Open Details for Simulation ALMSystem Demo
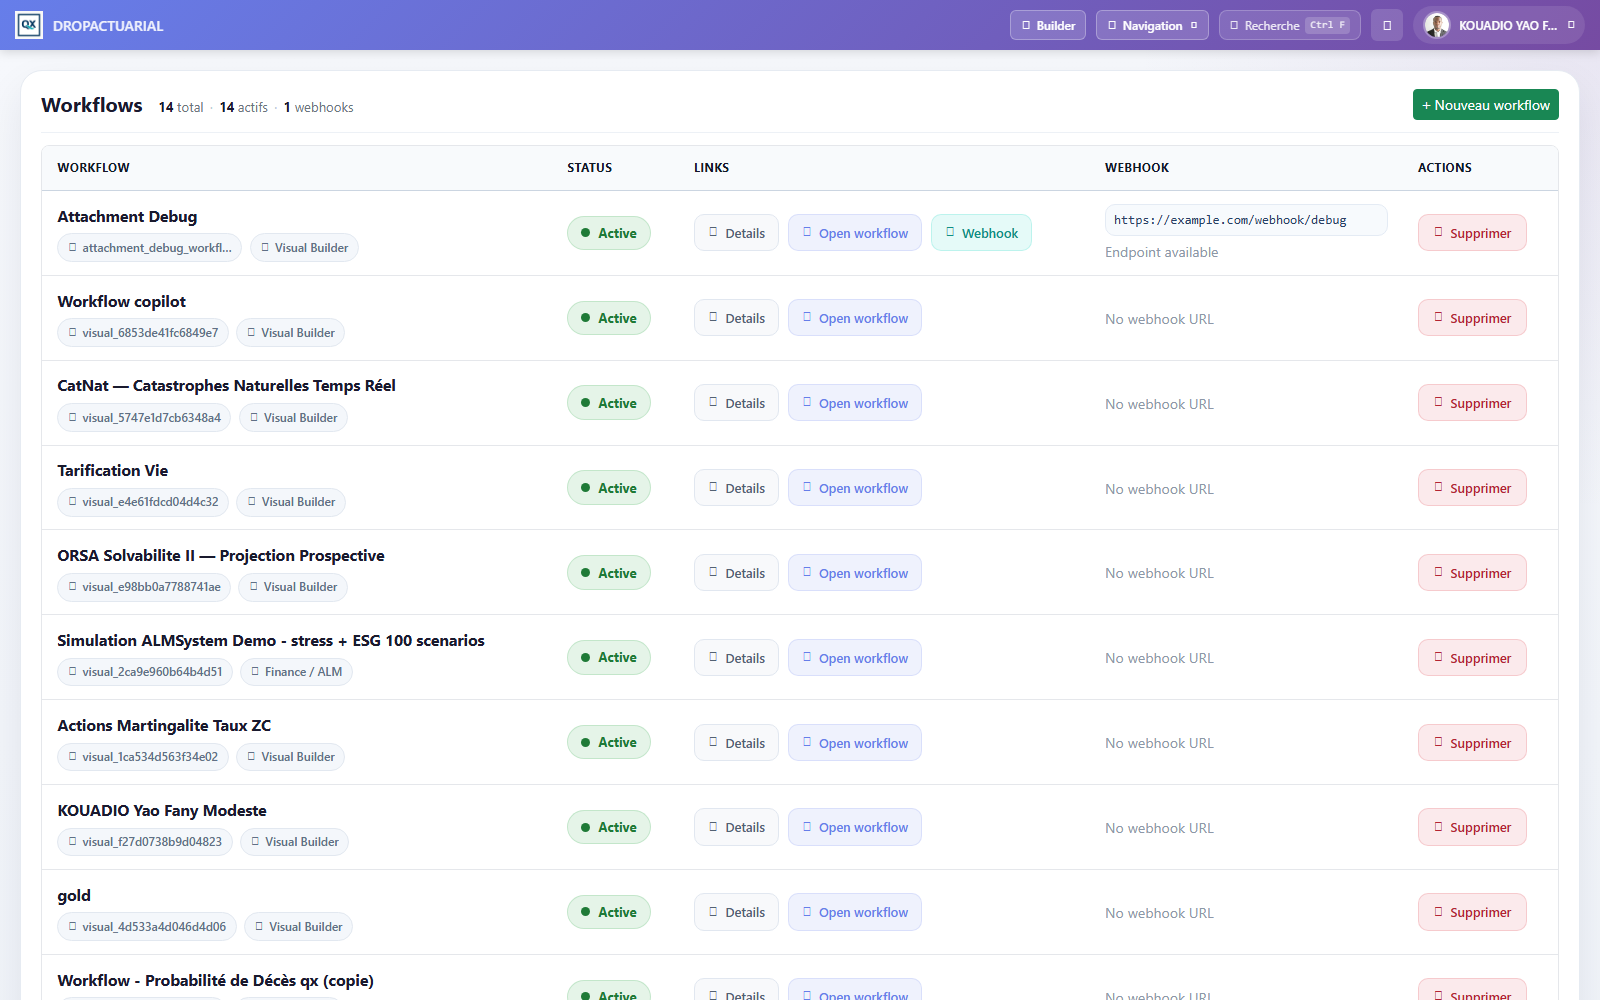Viewport: 1600px width, 1000px height. coord(736,658)
